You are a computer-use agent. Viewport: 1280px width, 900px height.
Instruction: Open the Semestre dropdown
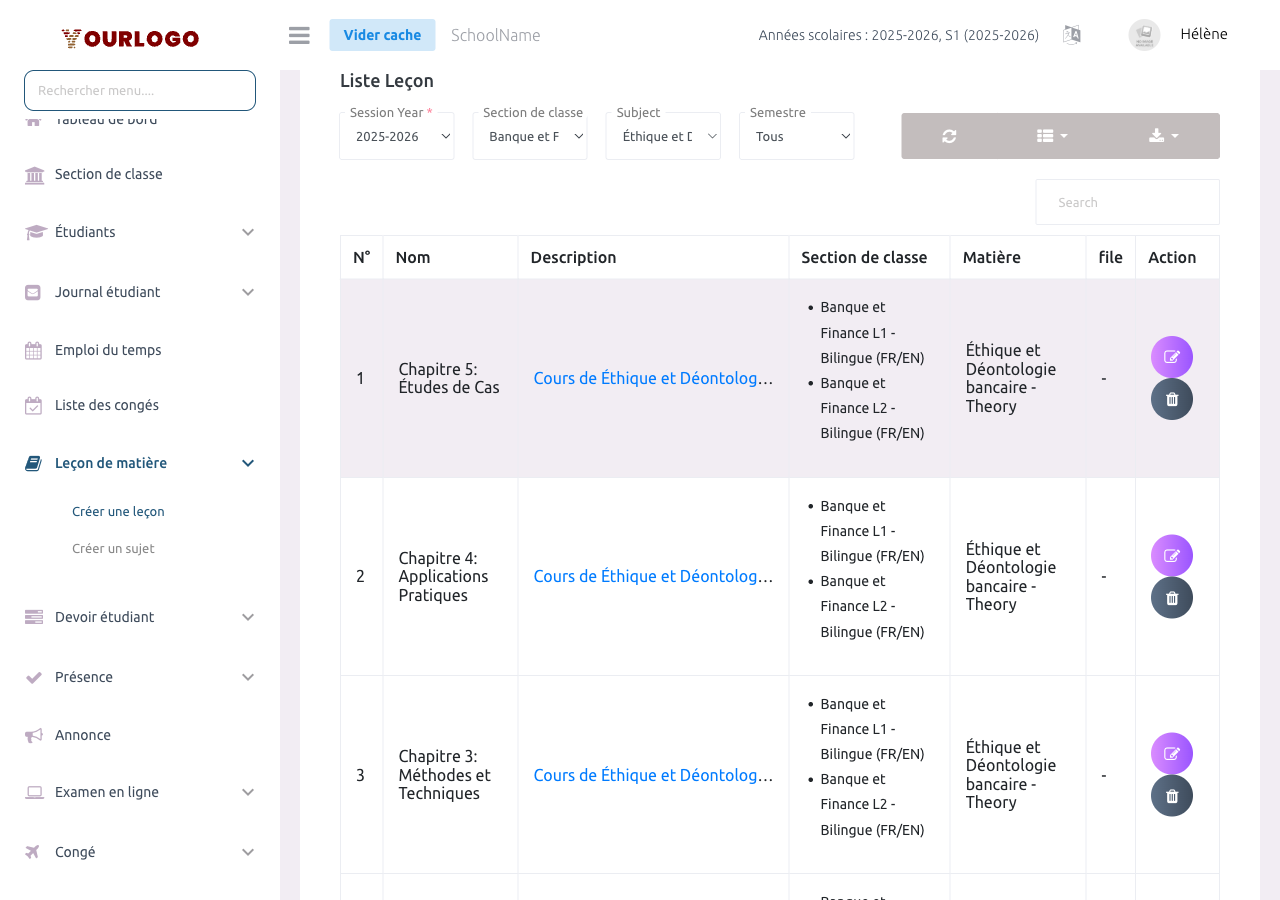[796, 137]
